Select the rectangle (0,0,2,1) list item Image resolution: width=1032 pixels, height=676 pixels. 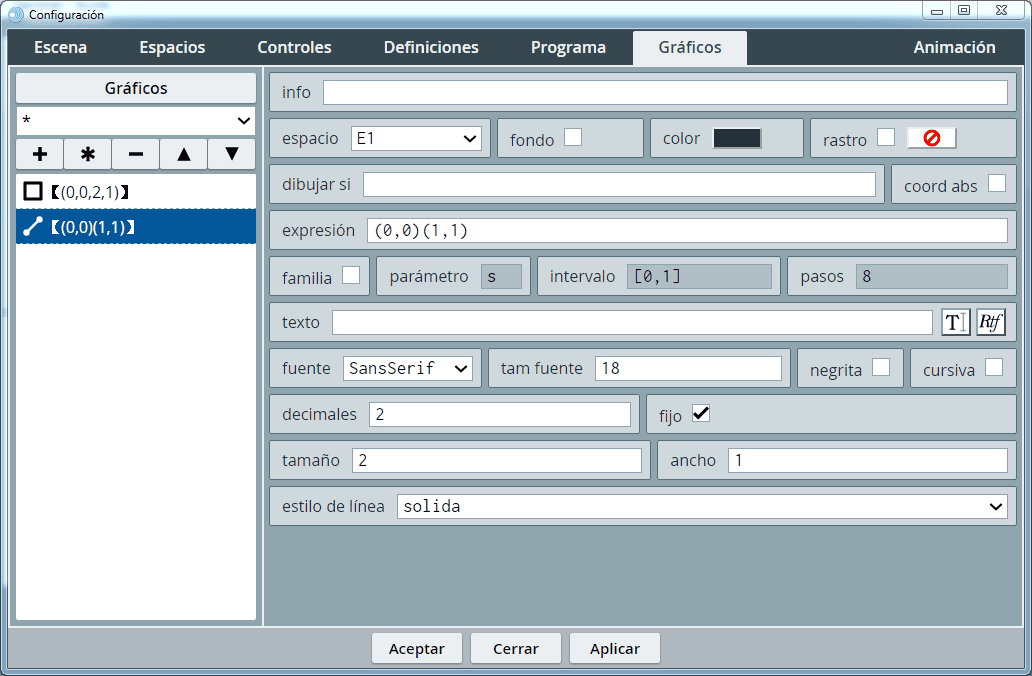(x=136, y=191)
